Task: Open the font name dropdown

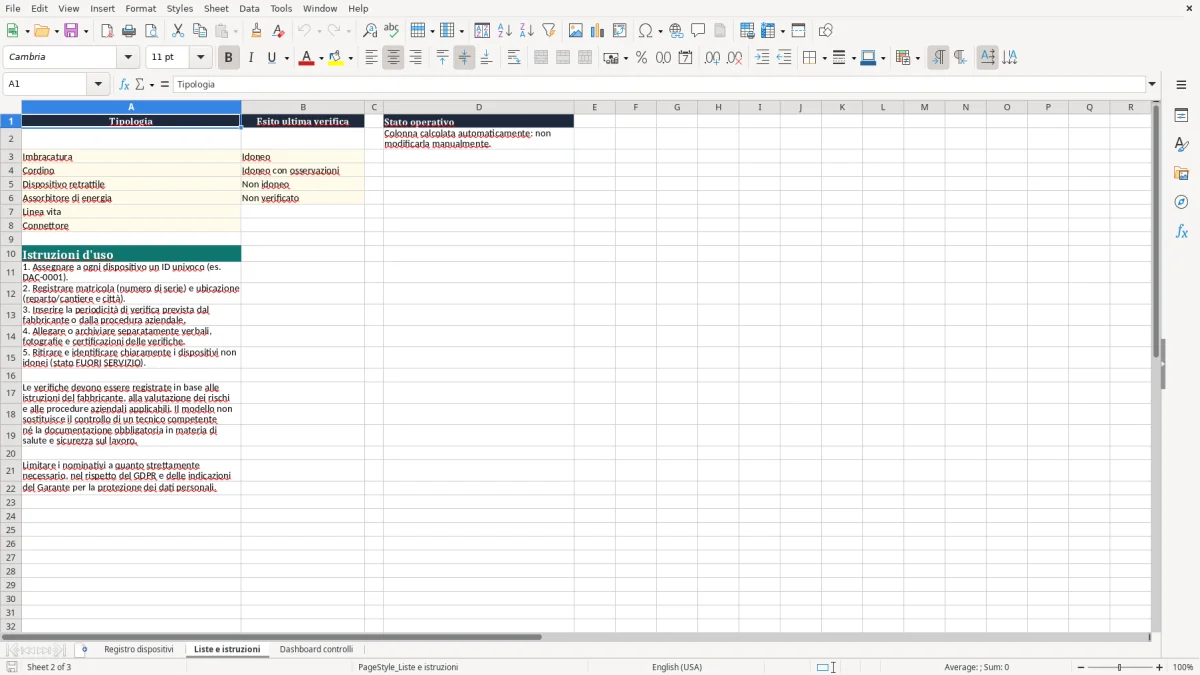Action: click(127, 57)
